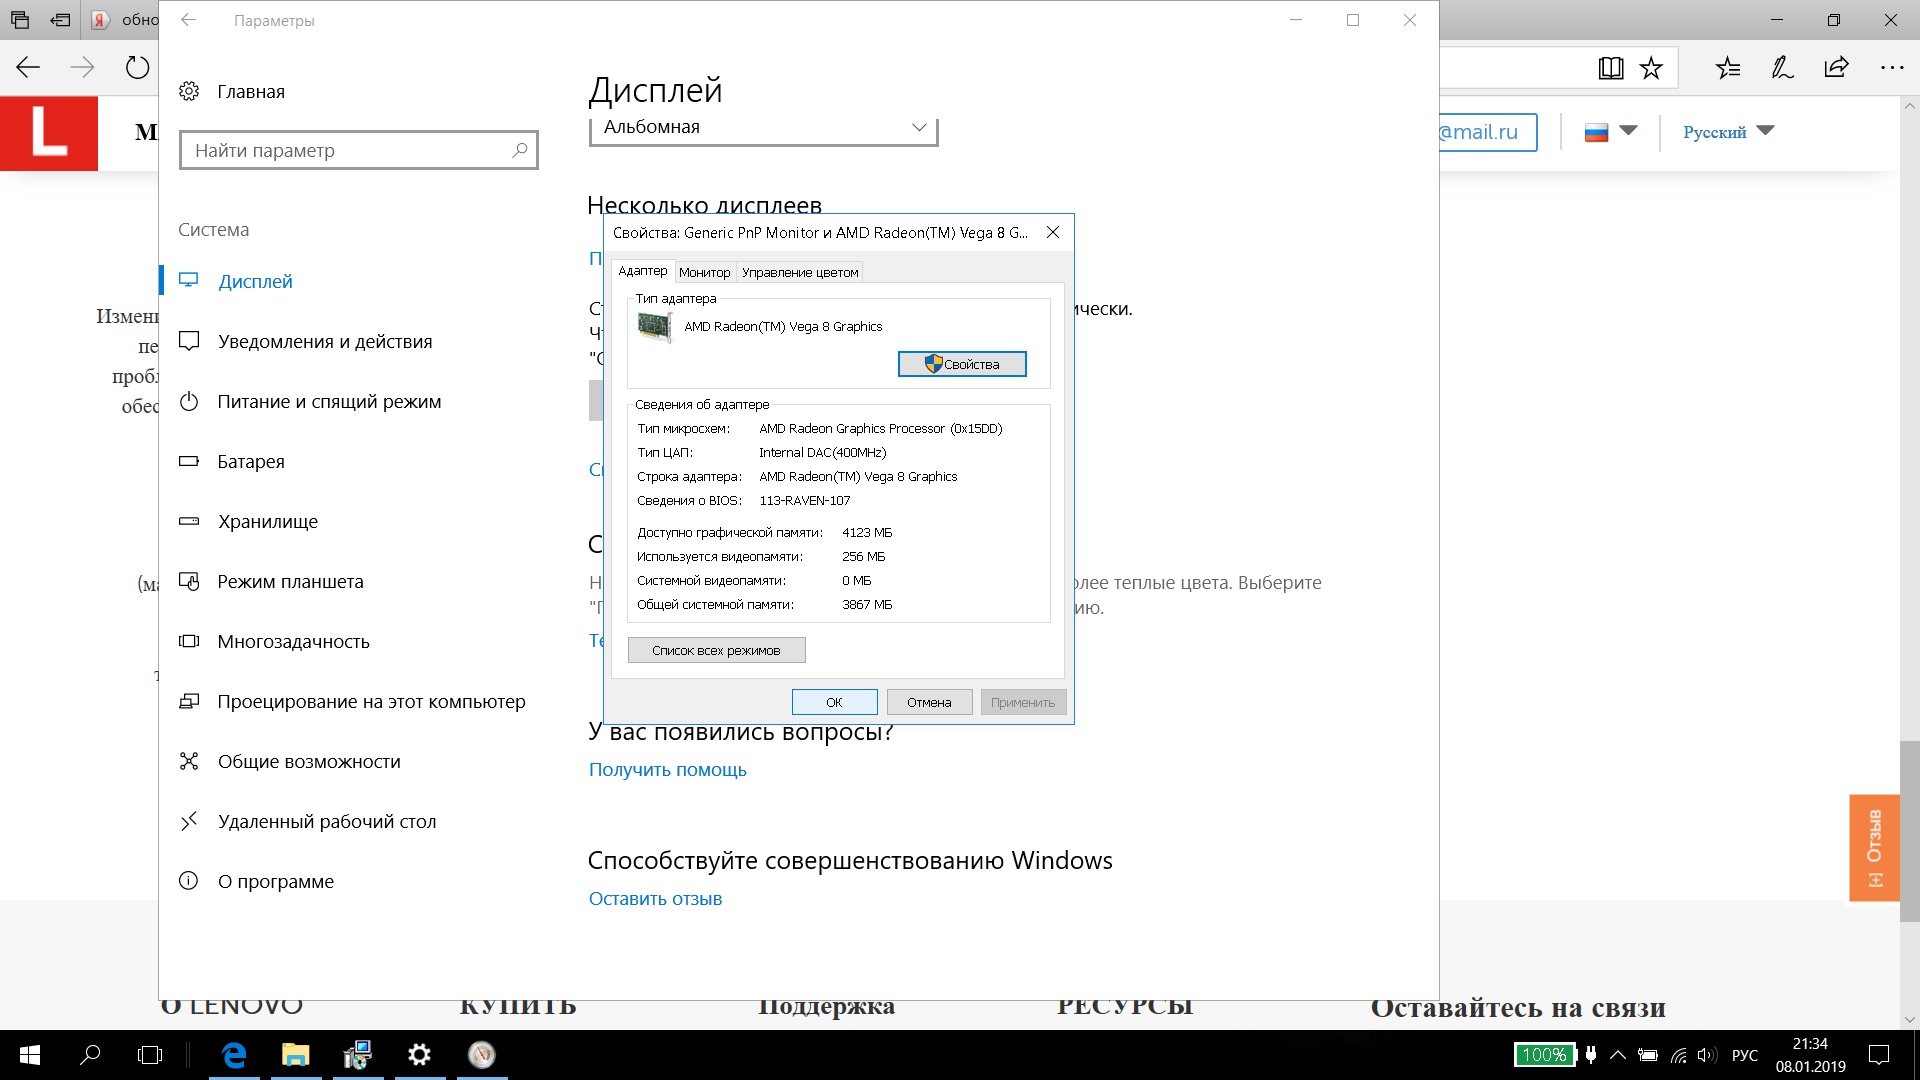Refresh page in Edge
Screen dimensions: 1920x1080
(137, 68)
